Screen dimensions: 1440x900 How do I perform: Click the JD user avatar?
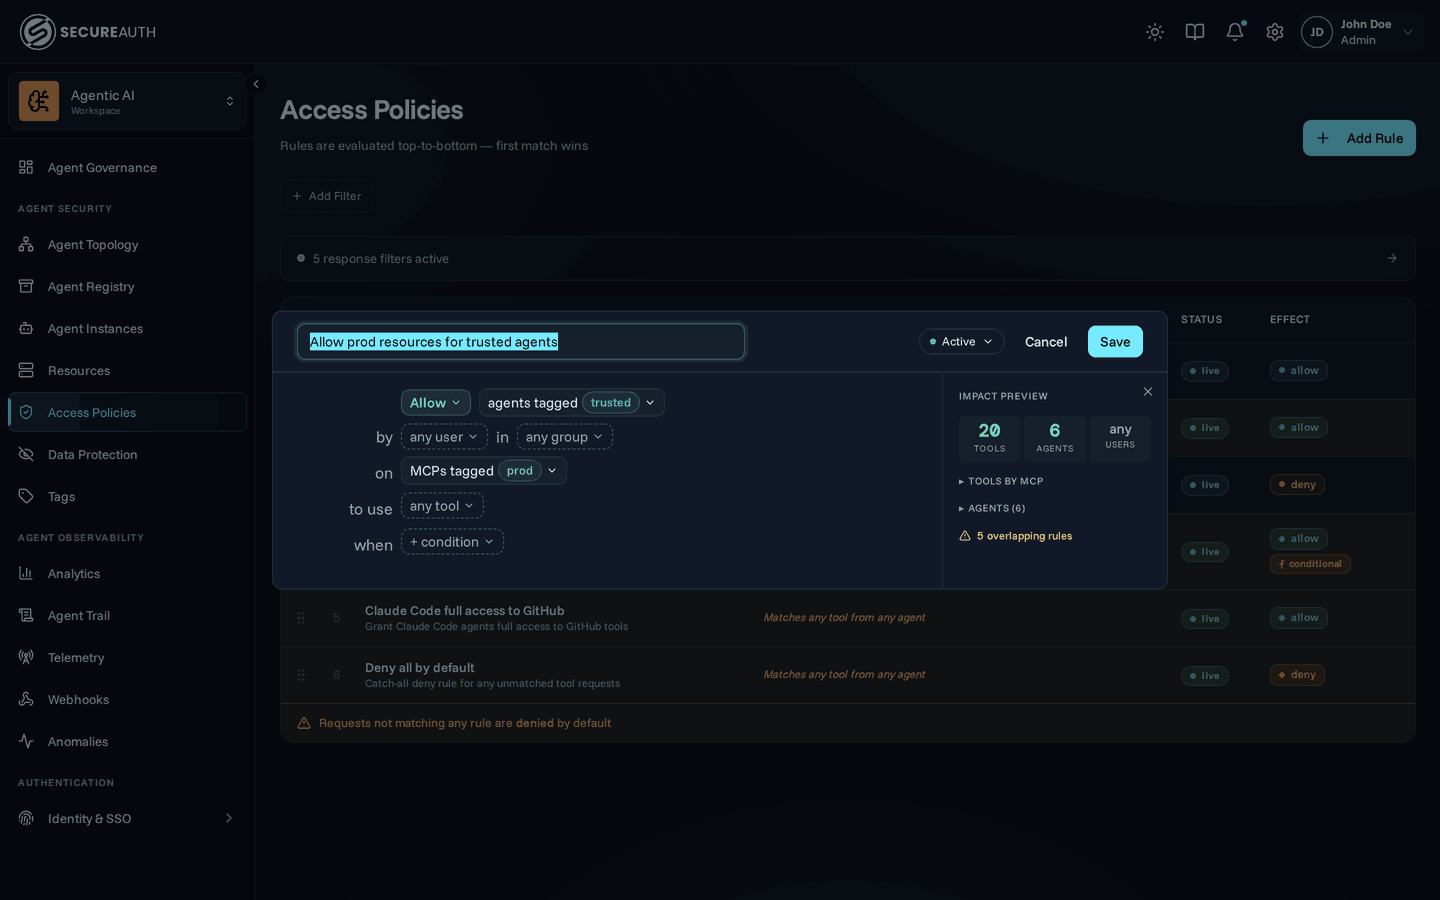(x=1317, y=32)
